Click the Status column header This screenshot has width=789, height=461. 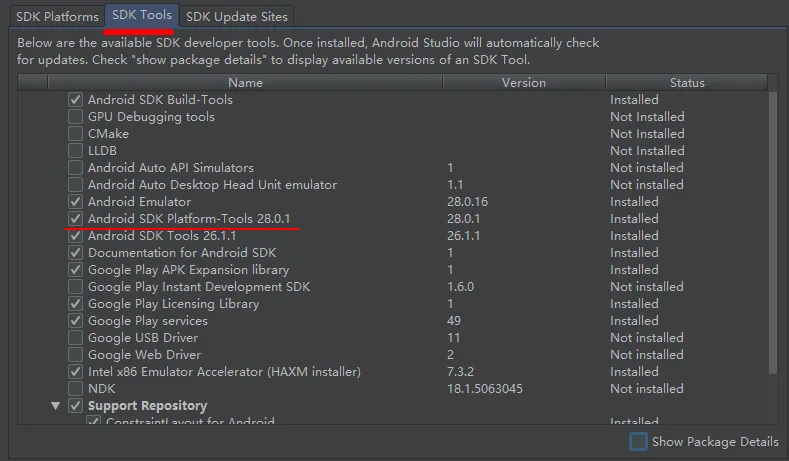(687, 83)
